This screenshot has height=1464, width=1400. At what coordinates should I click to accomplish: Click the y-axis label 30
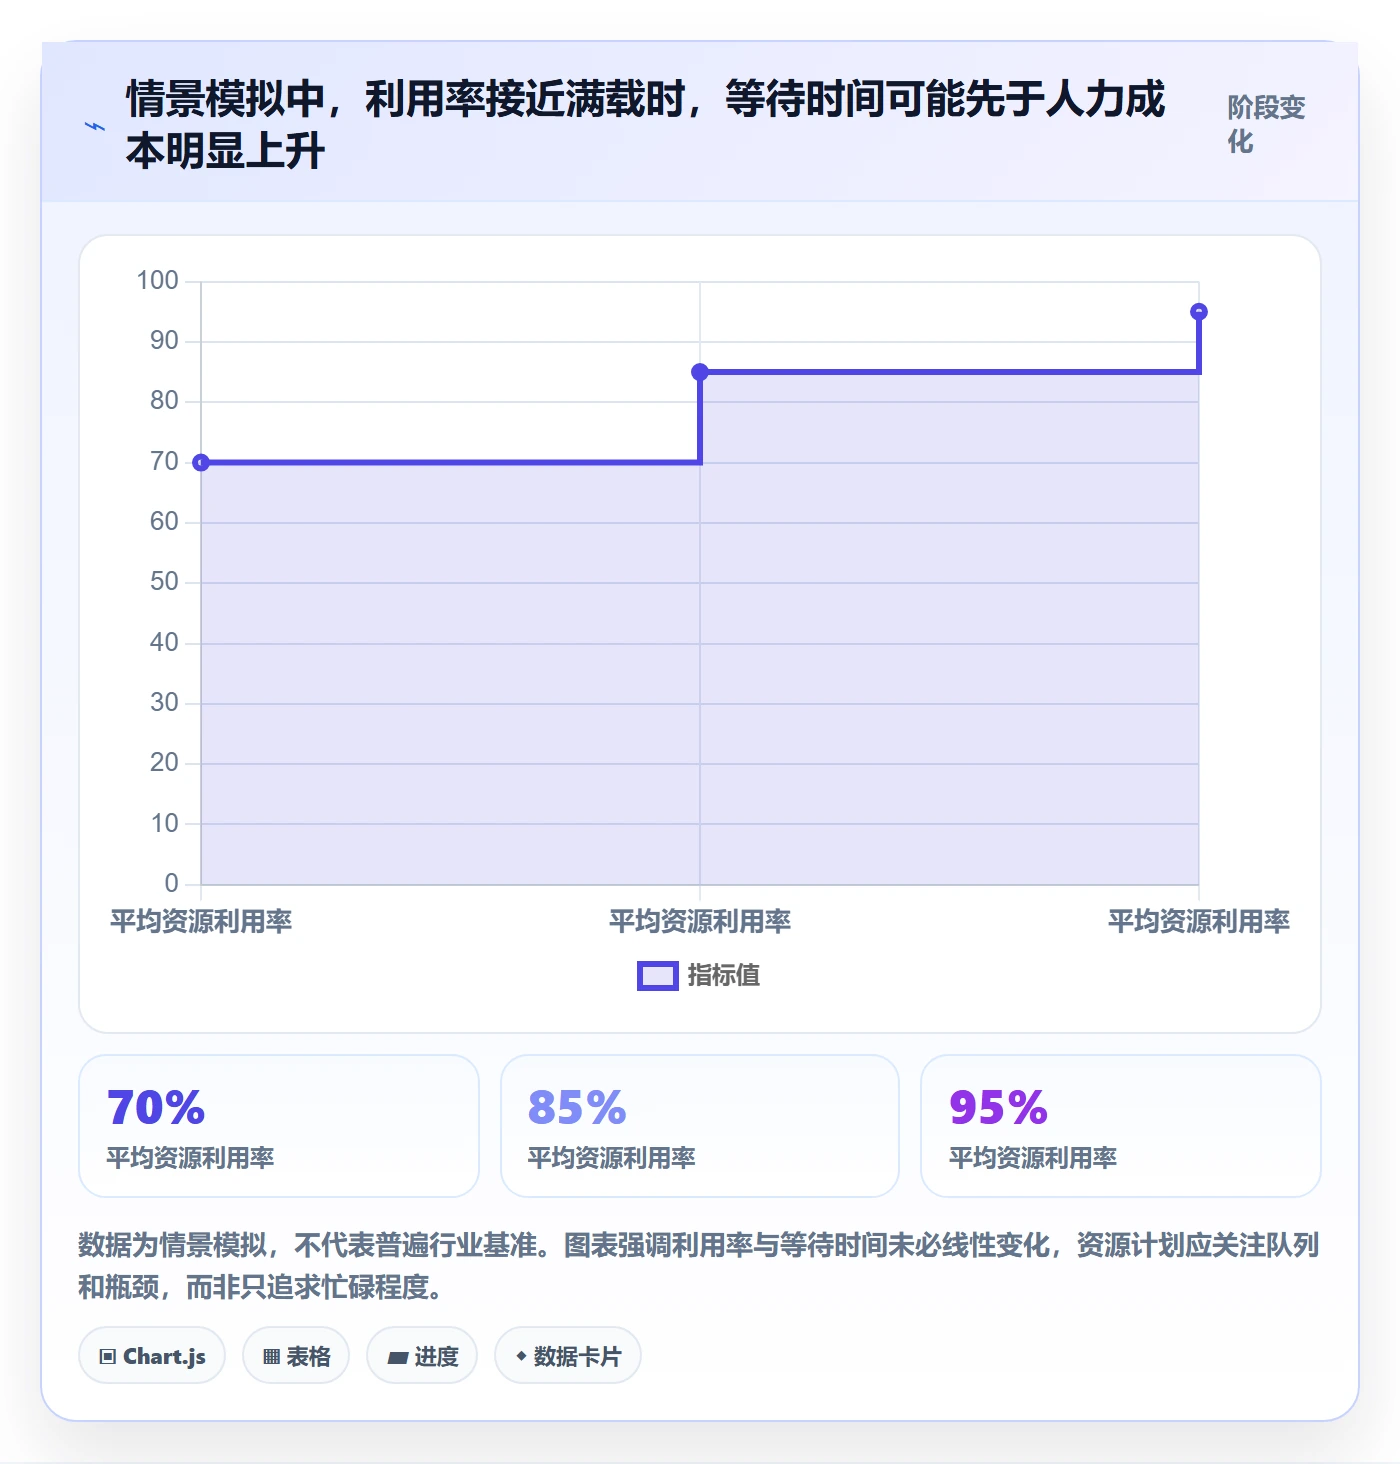[164, 703]
